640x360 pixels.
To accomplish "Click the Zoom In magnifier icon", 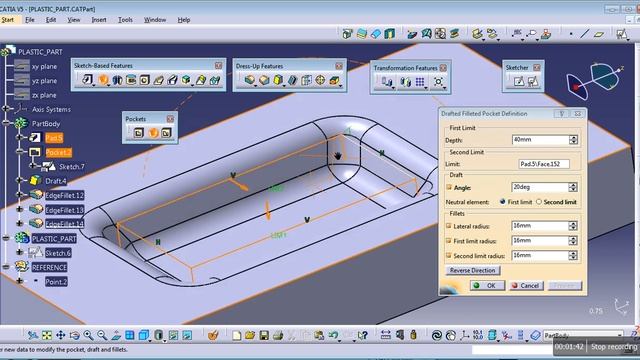I will (x=88, y=336).
